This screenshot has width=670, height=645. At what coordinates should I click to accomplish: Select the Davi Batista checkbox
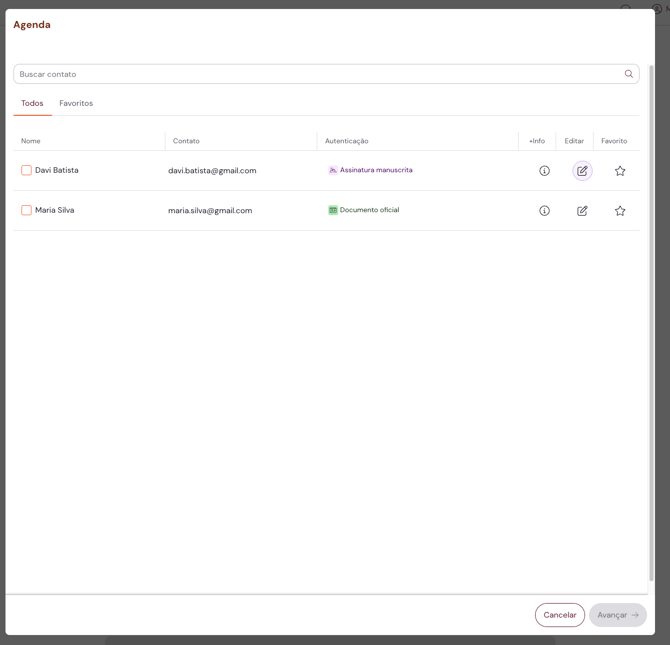click(x=26, y=170)
